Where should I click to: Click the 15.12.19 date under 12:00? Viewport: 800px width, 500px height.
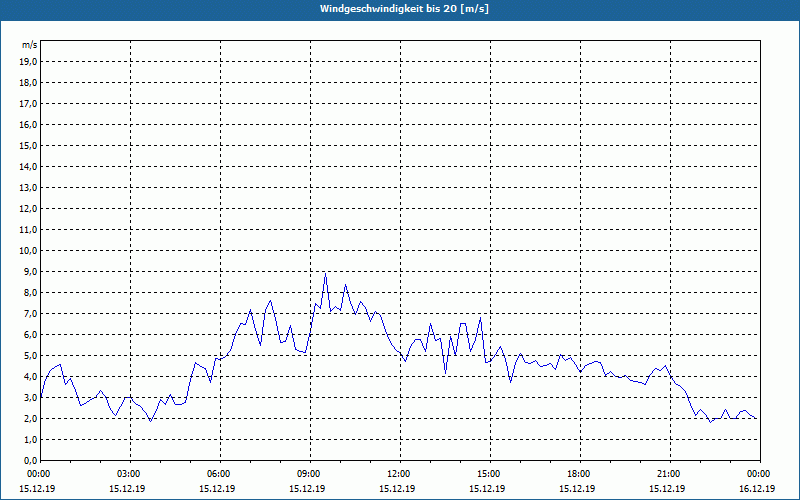coord(397,488)
